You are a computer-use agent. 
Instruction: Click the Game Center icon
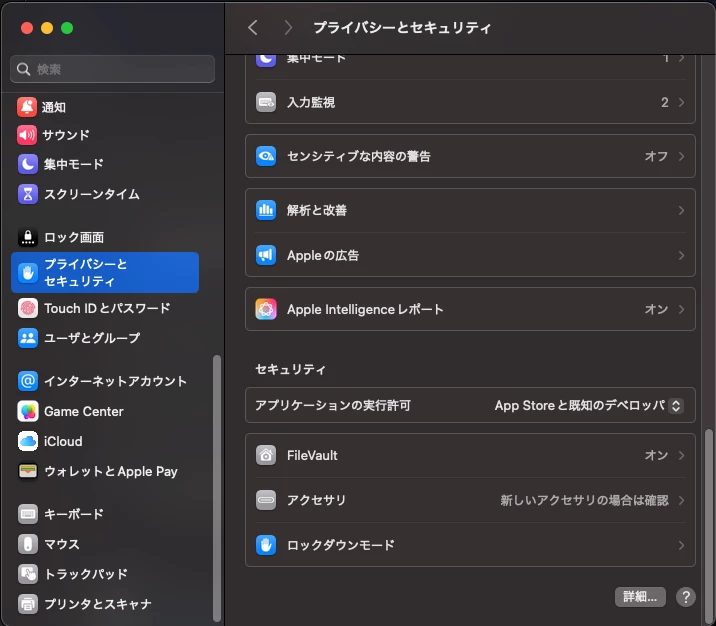[x=27, y=411]
